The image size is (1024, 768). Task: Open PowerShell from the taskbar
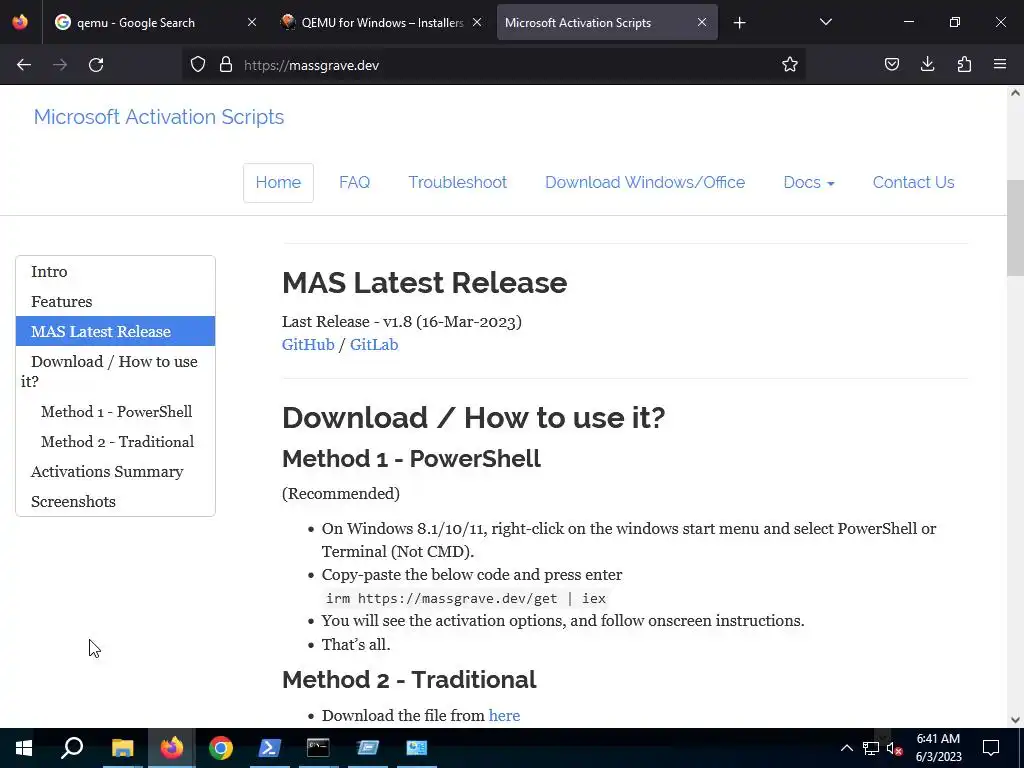(x=270, y=748)
